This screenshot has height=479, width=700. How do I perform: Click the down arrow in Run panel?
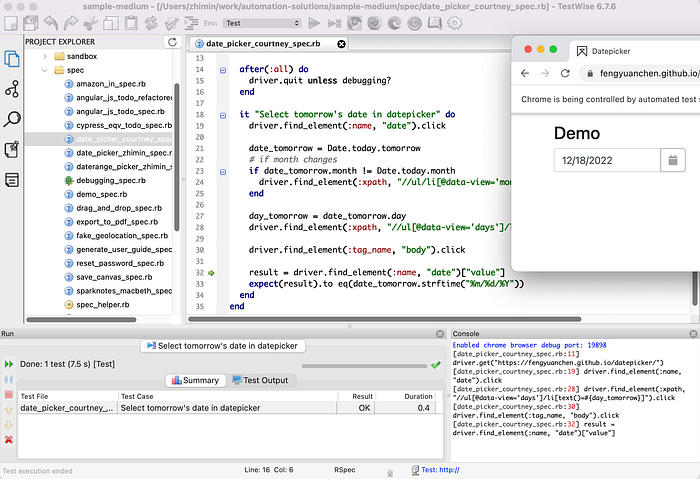[8, 425]
